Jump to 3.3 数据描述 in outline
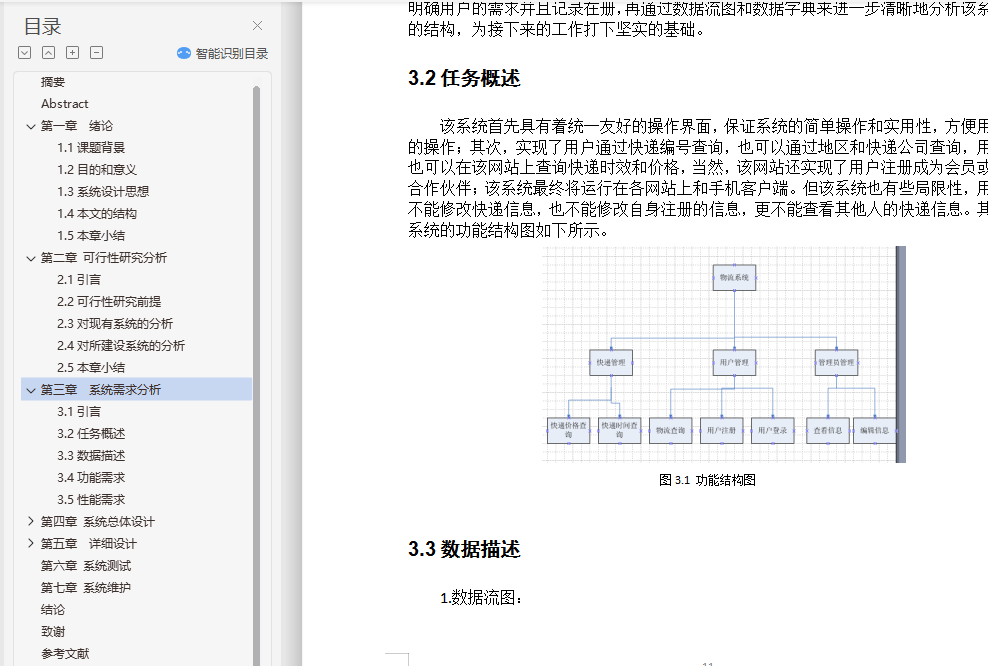 coord(91,456)
